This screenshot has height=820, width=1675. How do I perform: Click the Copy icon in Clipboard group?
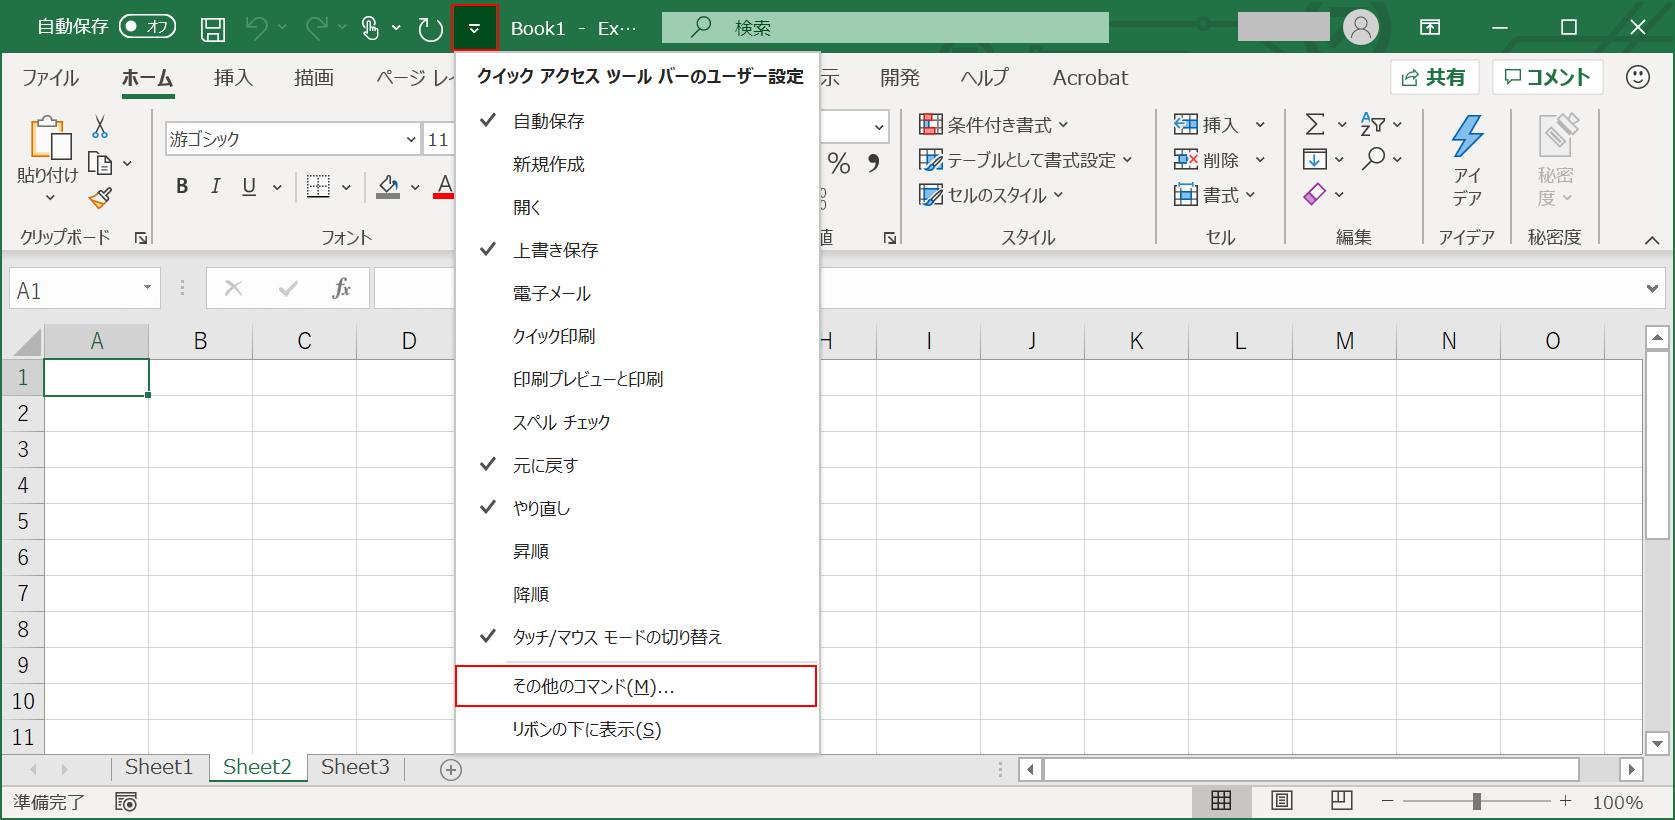[100, 162]
